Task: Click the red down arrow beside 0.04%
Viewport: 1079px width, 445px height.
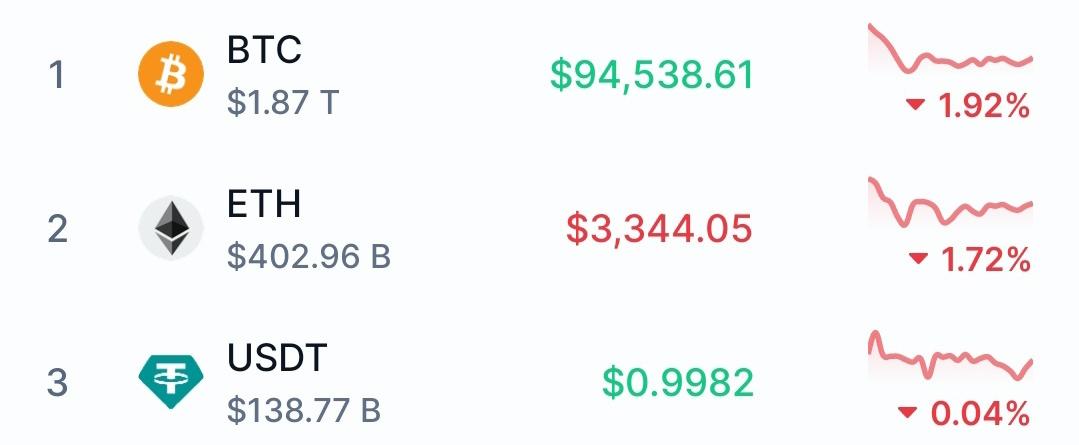Action: pos(908,413)
